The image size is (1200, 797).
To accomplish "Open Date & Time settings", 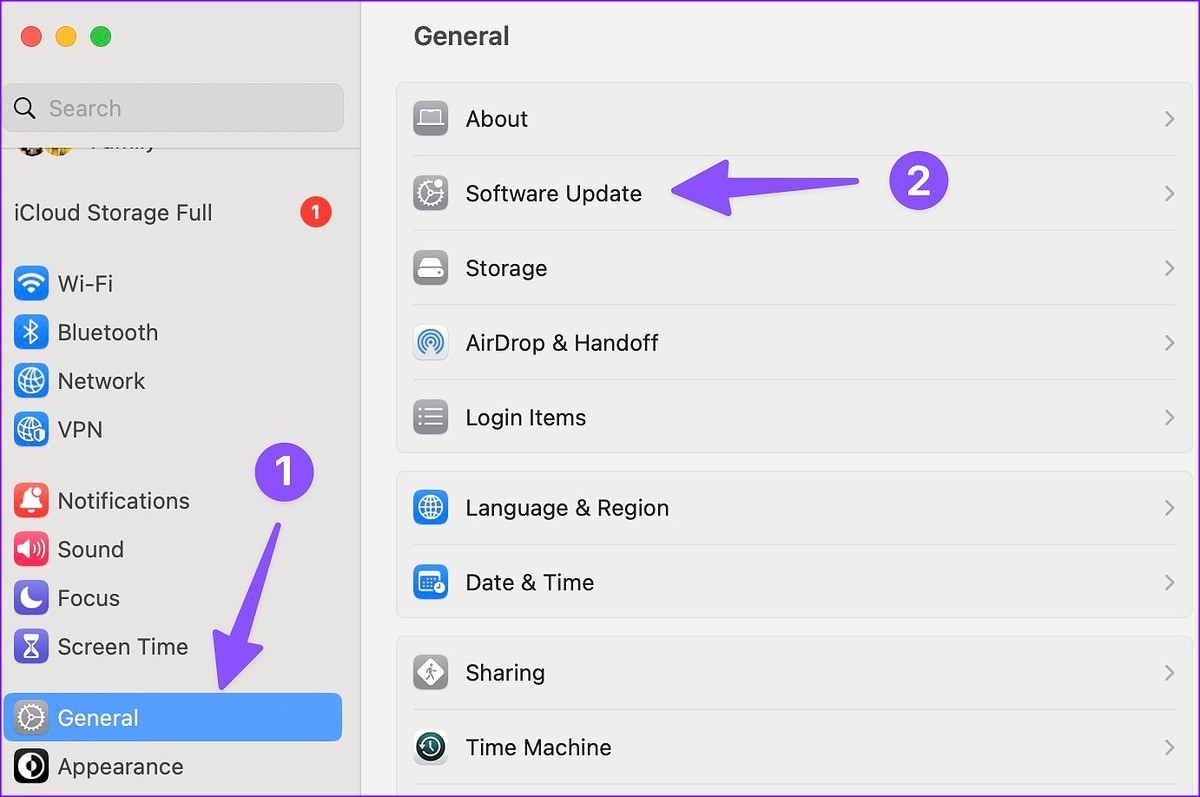I will click(529, 583).
